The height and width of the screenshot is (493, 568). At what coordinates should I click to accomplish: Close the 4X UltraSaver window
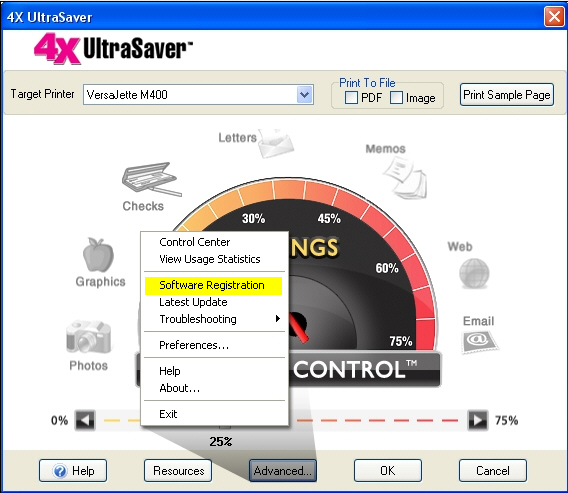click(554, 17)
